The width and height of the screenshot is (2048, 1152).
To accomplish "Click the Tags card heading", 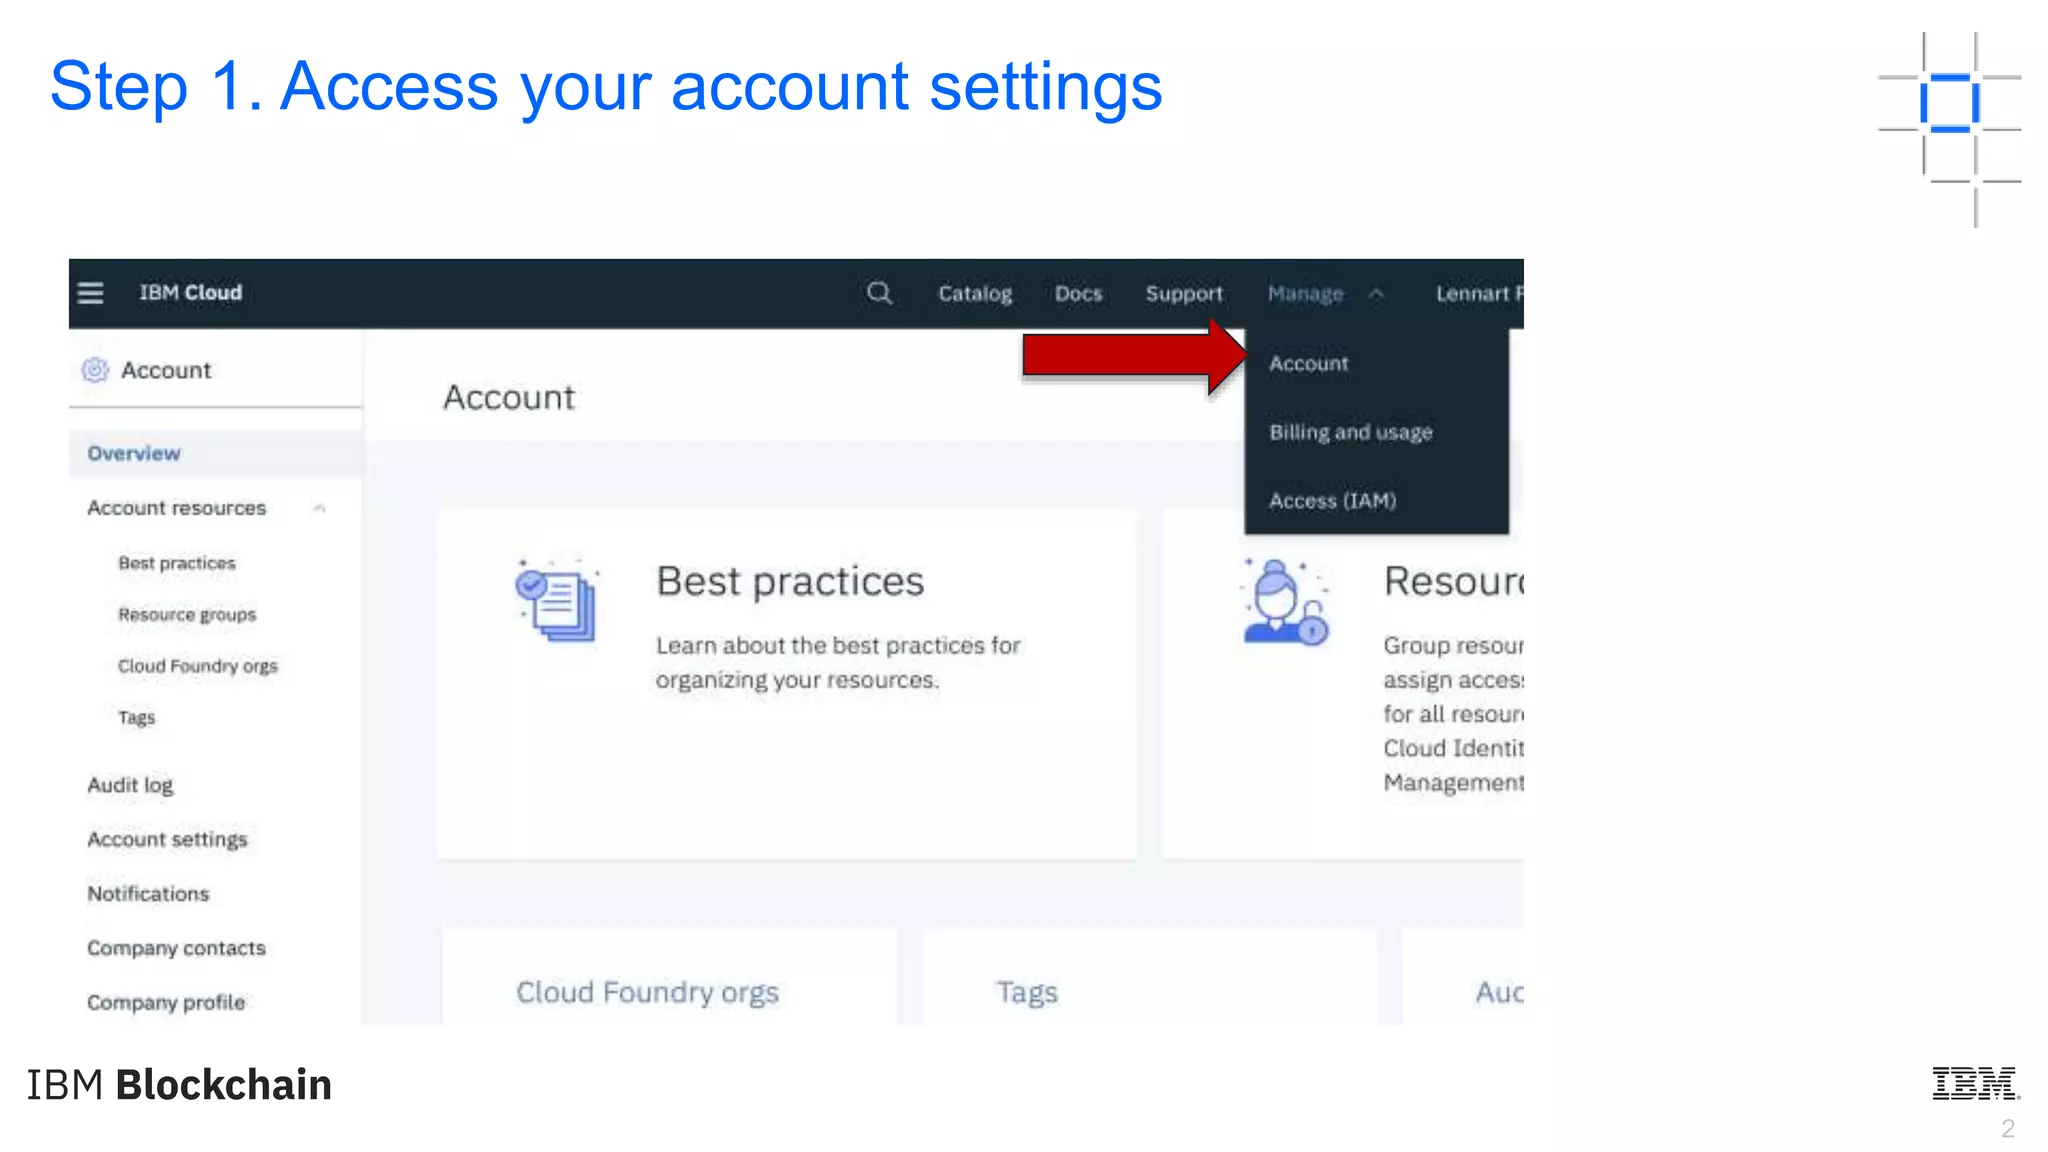I will point(1027,992).
